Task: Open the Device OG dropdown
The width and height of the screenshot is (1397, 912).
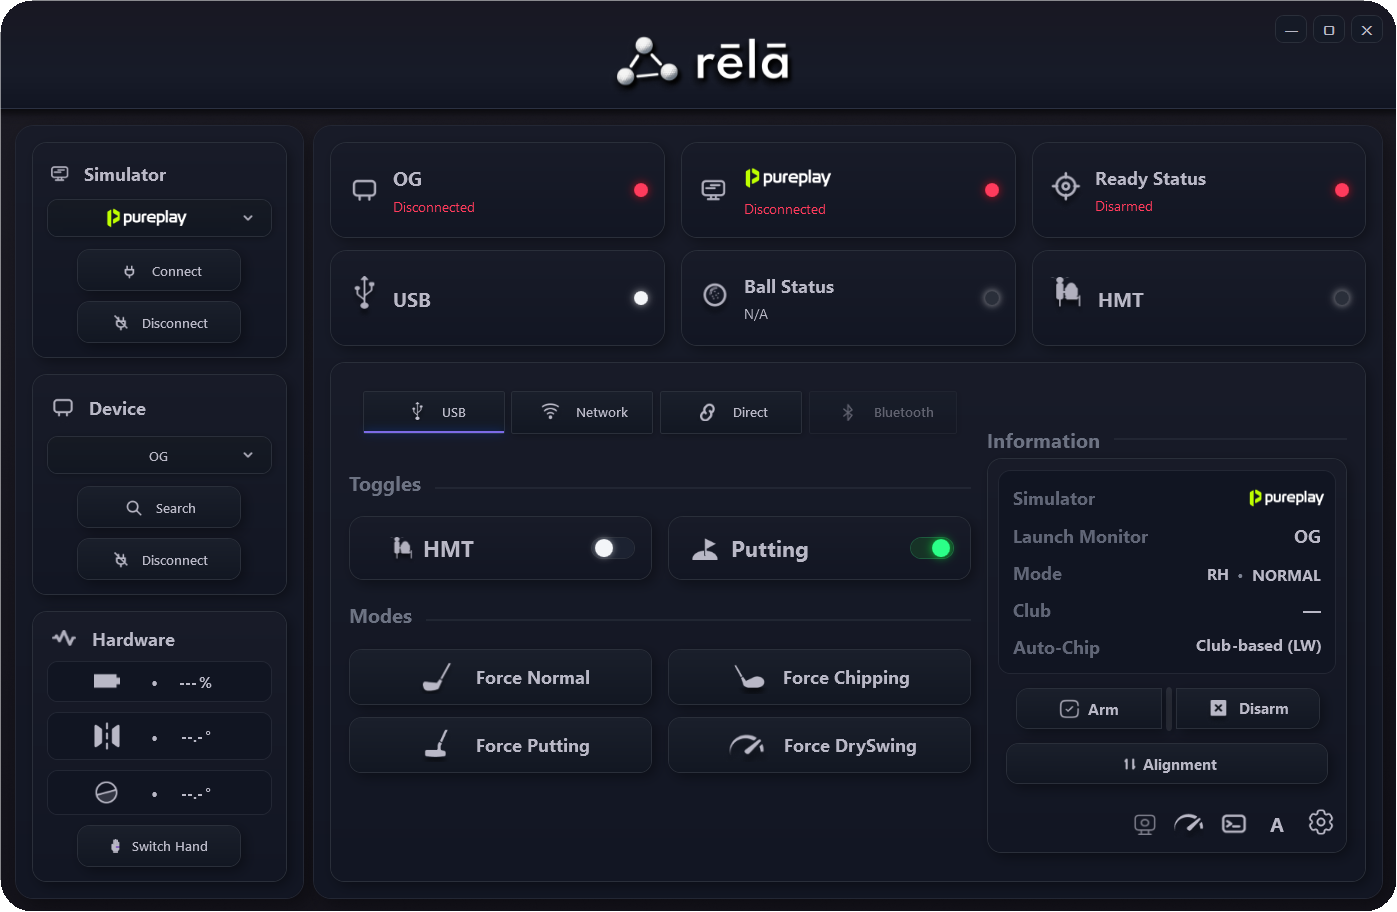Action: [159, 455]
